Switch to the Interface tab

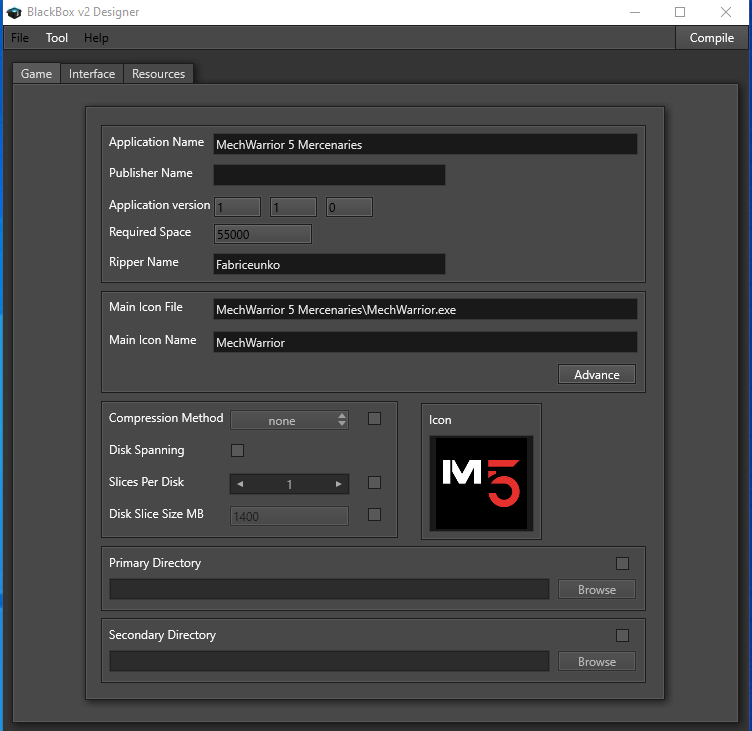click(92, 74)
